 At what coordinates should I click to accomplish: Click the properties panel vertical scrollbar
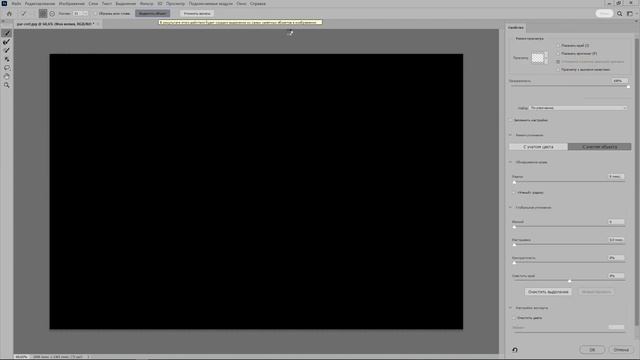(636, 182)
